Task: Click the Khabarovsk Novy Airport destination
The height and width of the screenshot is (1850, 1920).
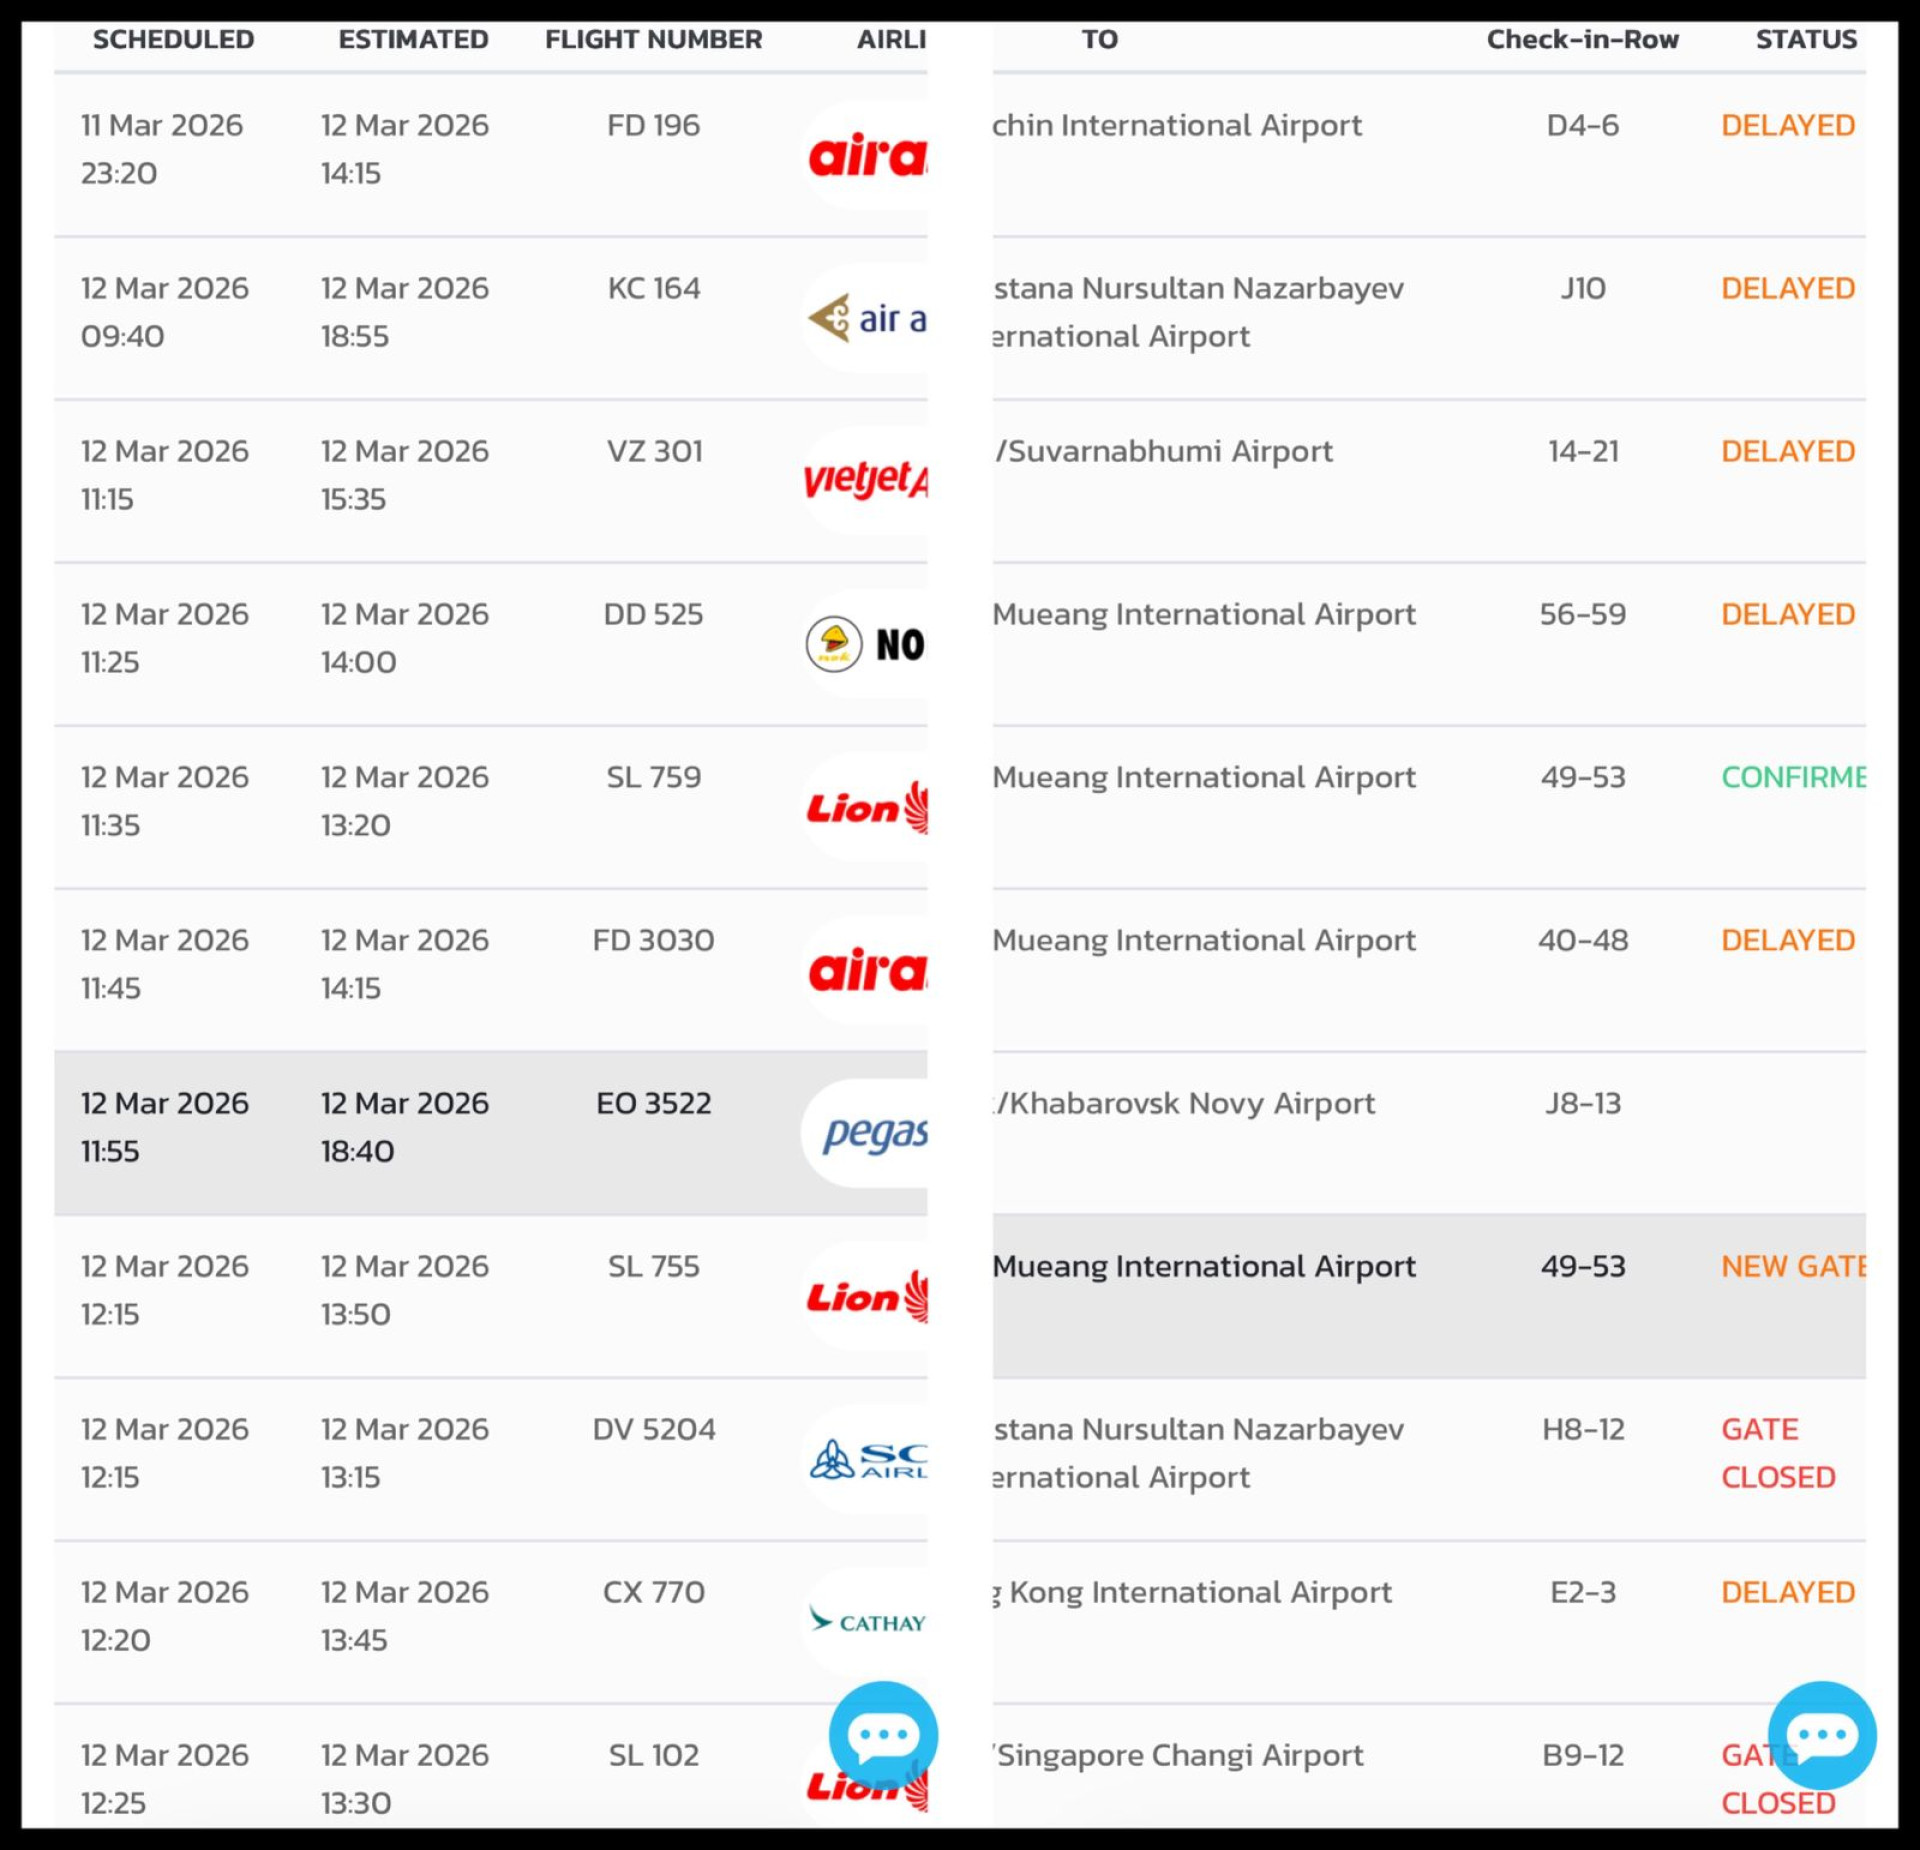Action: point(1185,1103)
